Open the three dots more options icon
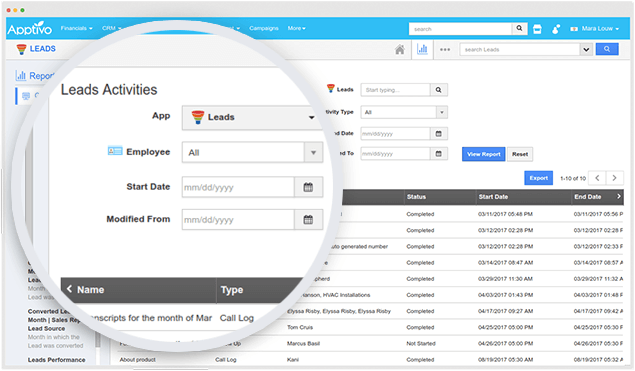The image size is (635, 371). (x=445, y=49)
